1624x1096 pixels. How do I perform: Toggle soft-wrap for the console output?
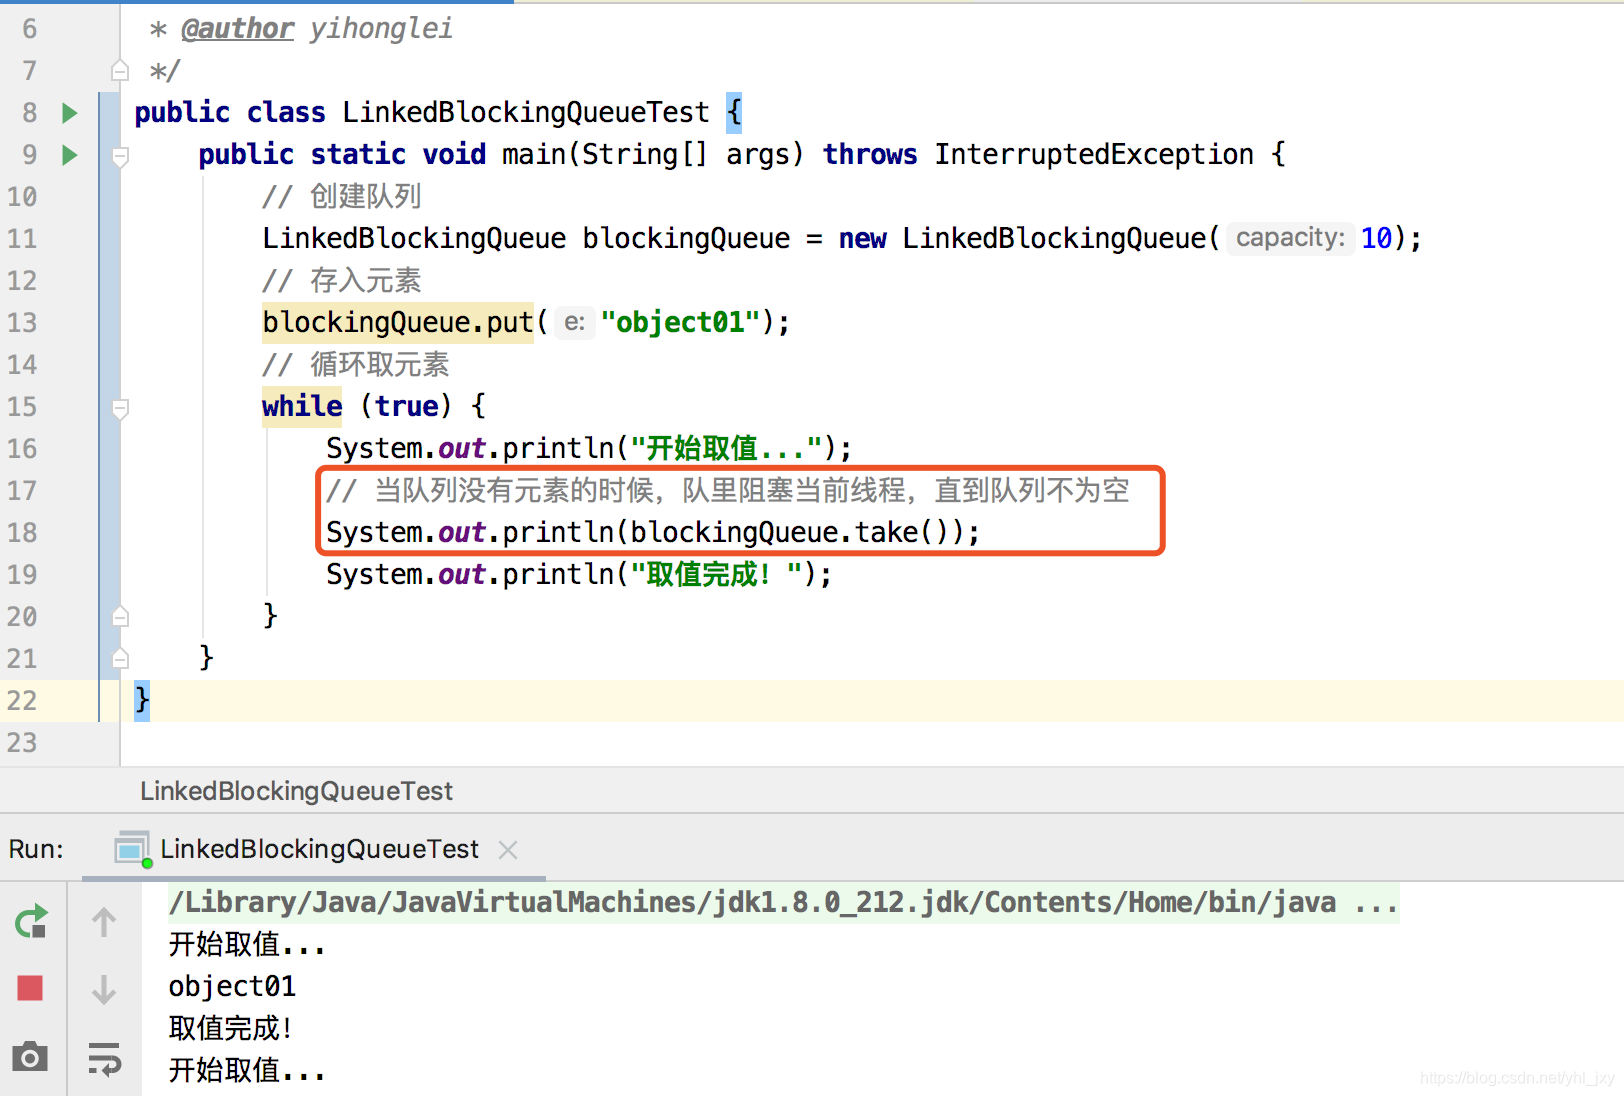click(x=104, y=1057)
